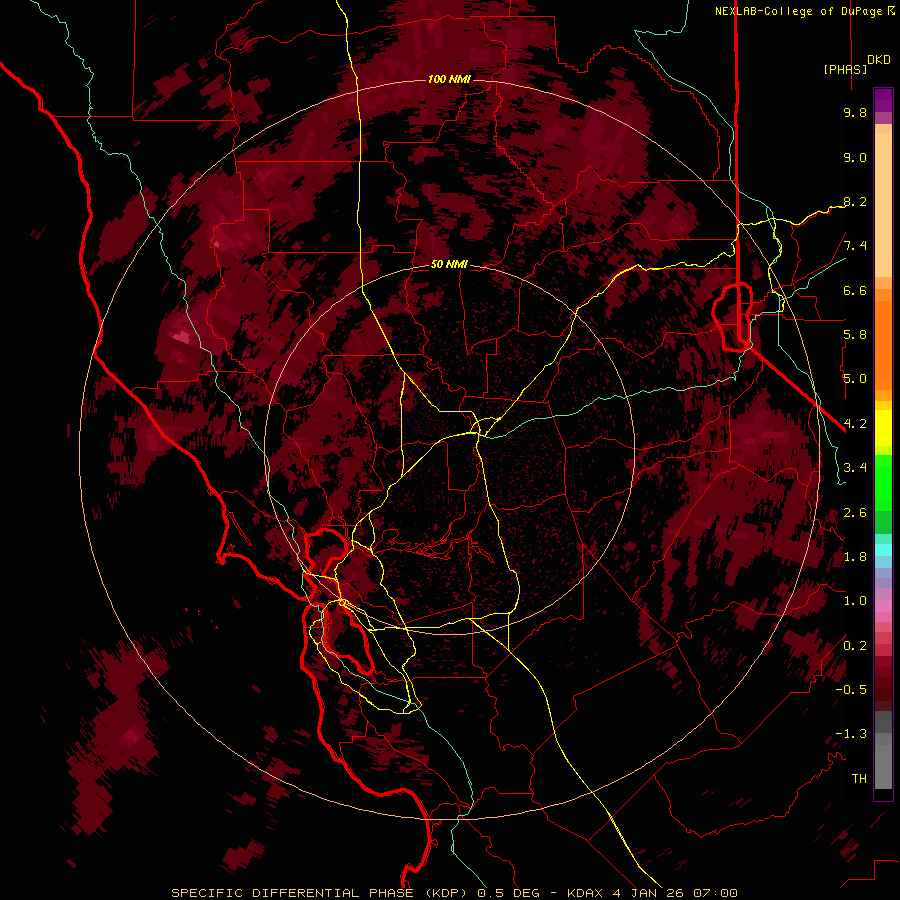This screenshot has height=900, width=900.
Task: Click the Specific Differential Phase KDAX caption
Action: [x=455, y=893]
